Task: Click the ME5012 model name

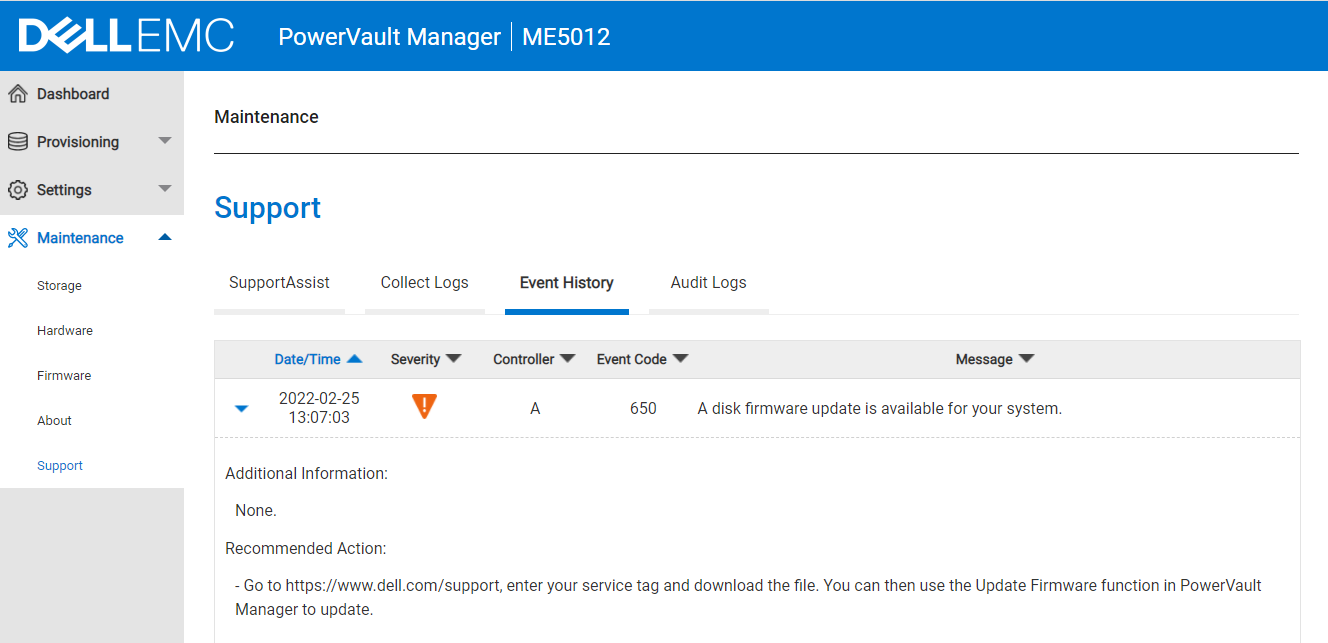Action: click(566, 37)
